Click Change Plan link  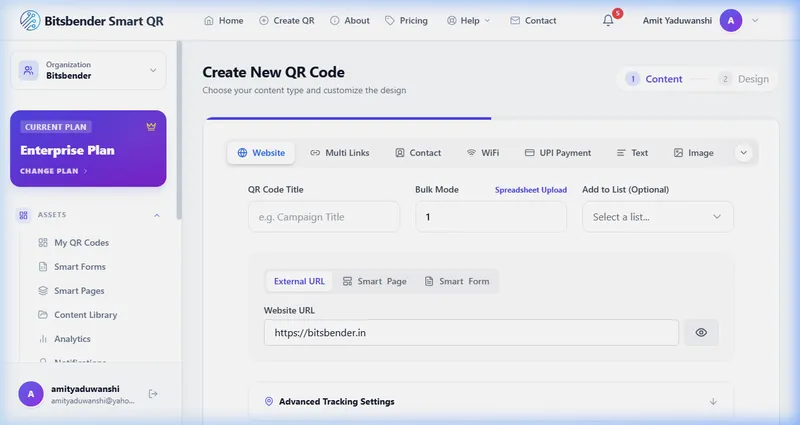click(x=54, y=171)
